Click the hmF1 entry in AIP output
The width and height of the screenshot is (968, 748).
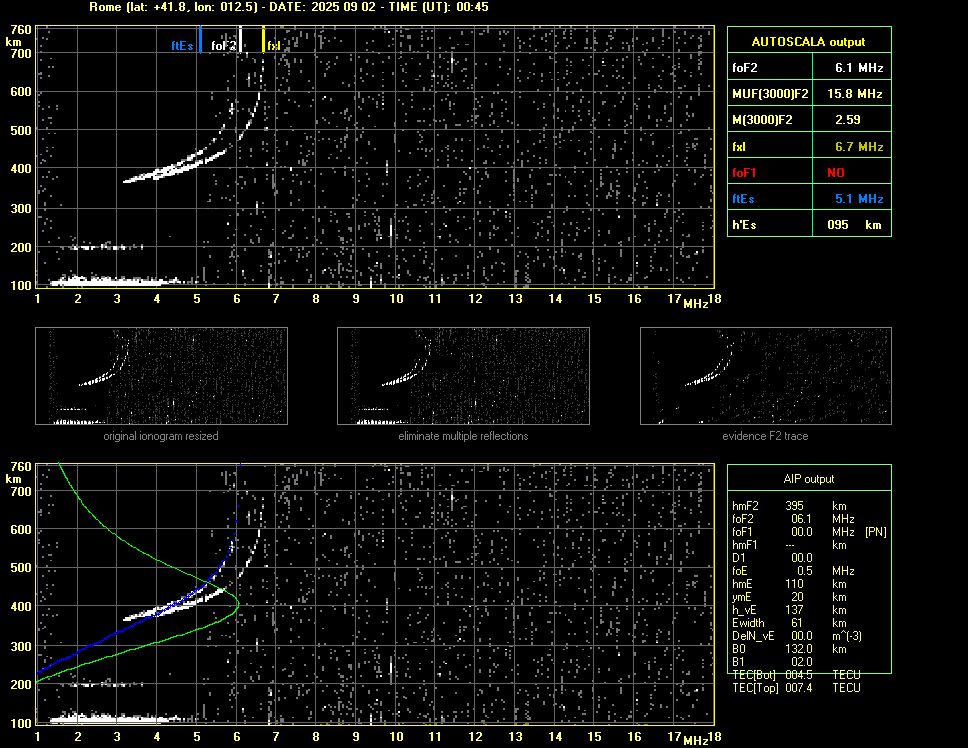coord(789,545)
